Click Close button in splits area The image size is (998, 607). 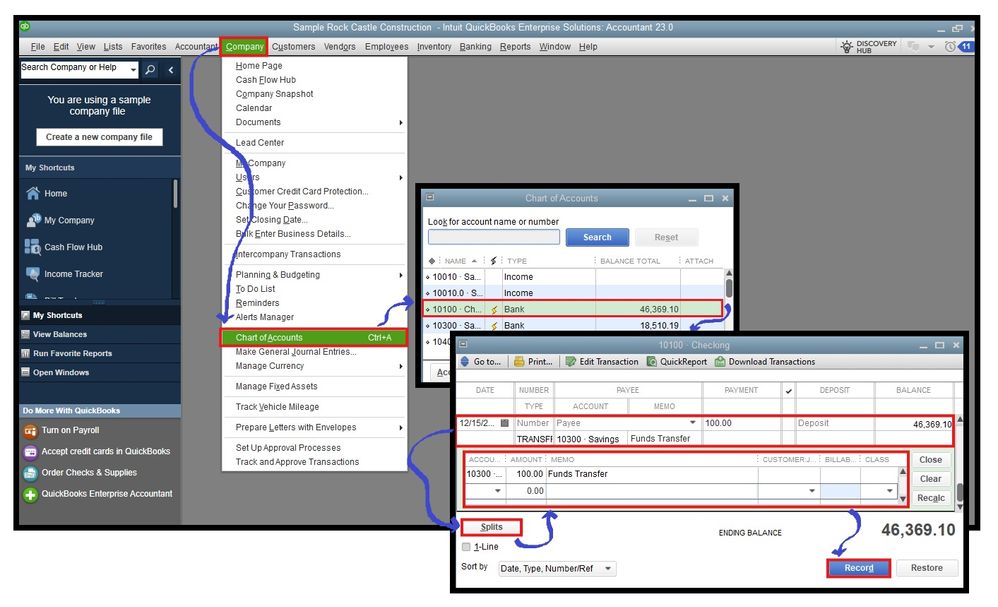[931, 459]
